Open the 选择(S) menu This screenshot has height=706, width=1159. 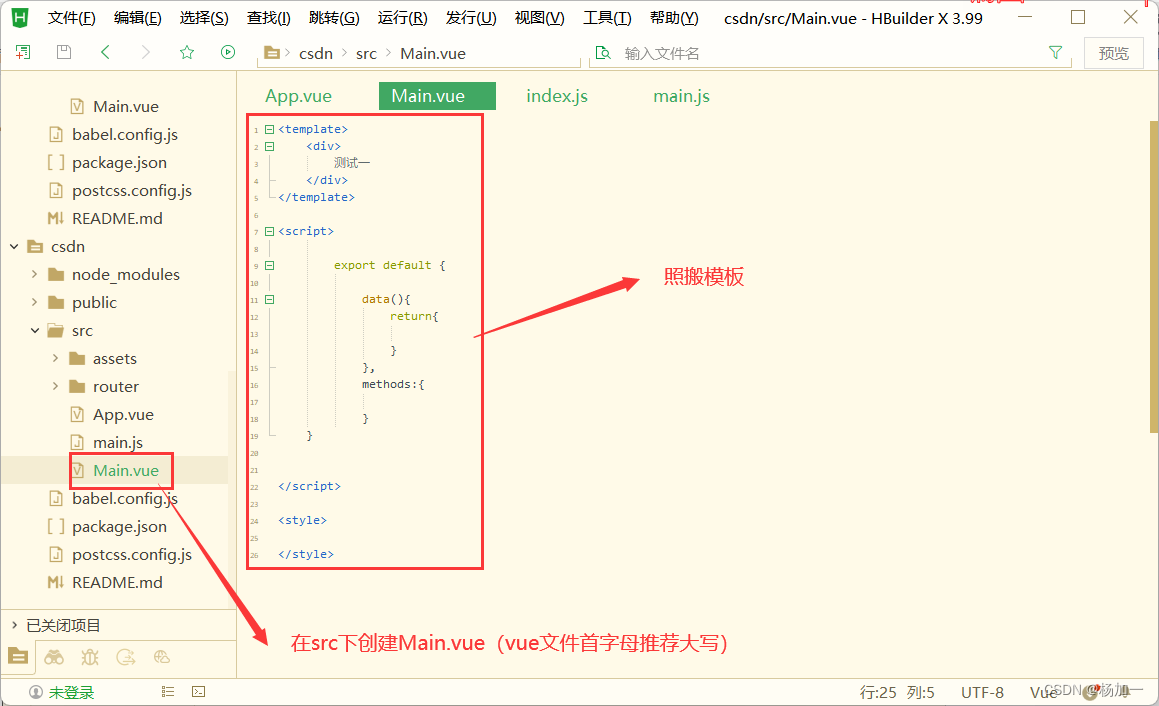coord(204,18)
